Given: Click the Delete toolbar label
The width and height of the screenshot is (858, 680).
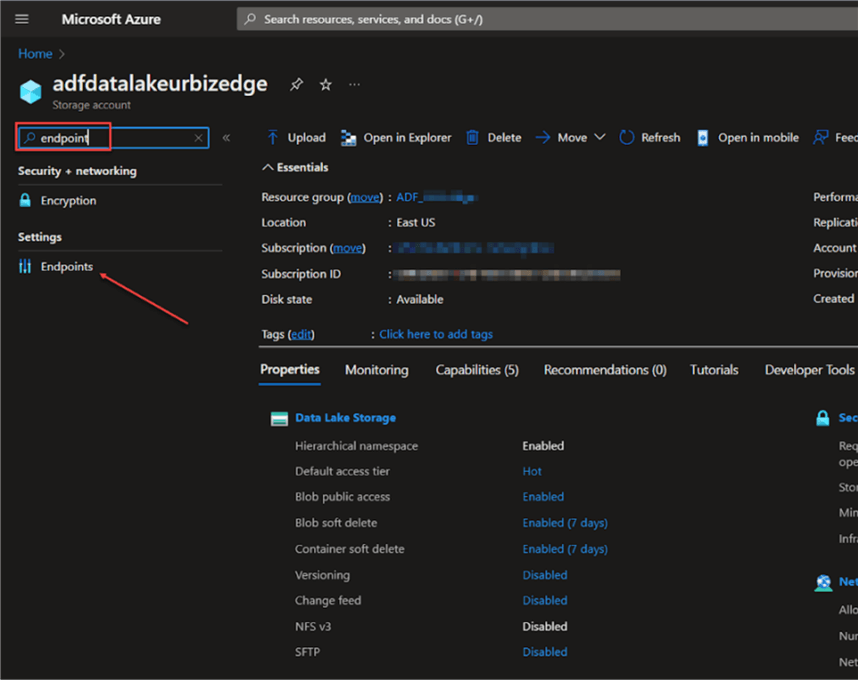Looking at the screenshot, I should [504, 138].
